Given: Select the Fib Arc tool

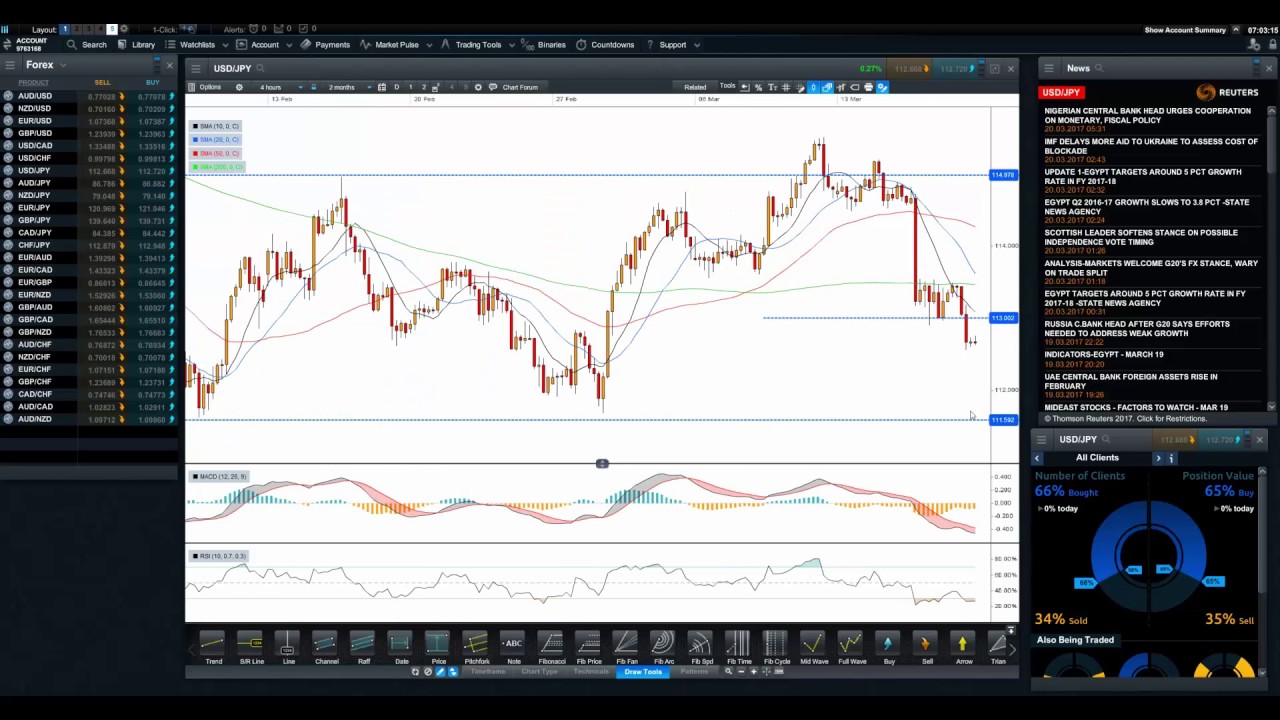Looking at the screenshot, I should tap(663, 648).
